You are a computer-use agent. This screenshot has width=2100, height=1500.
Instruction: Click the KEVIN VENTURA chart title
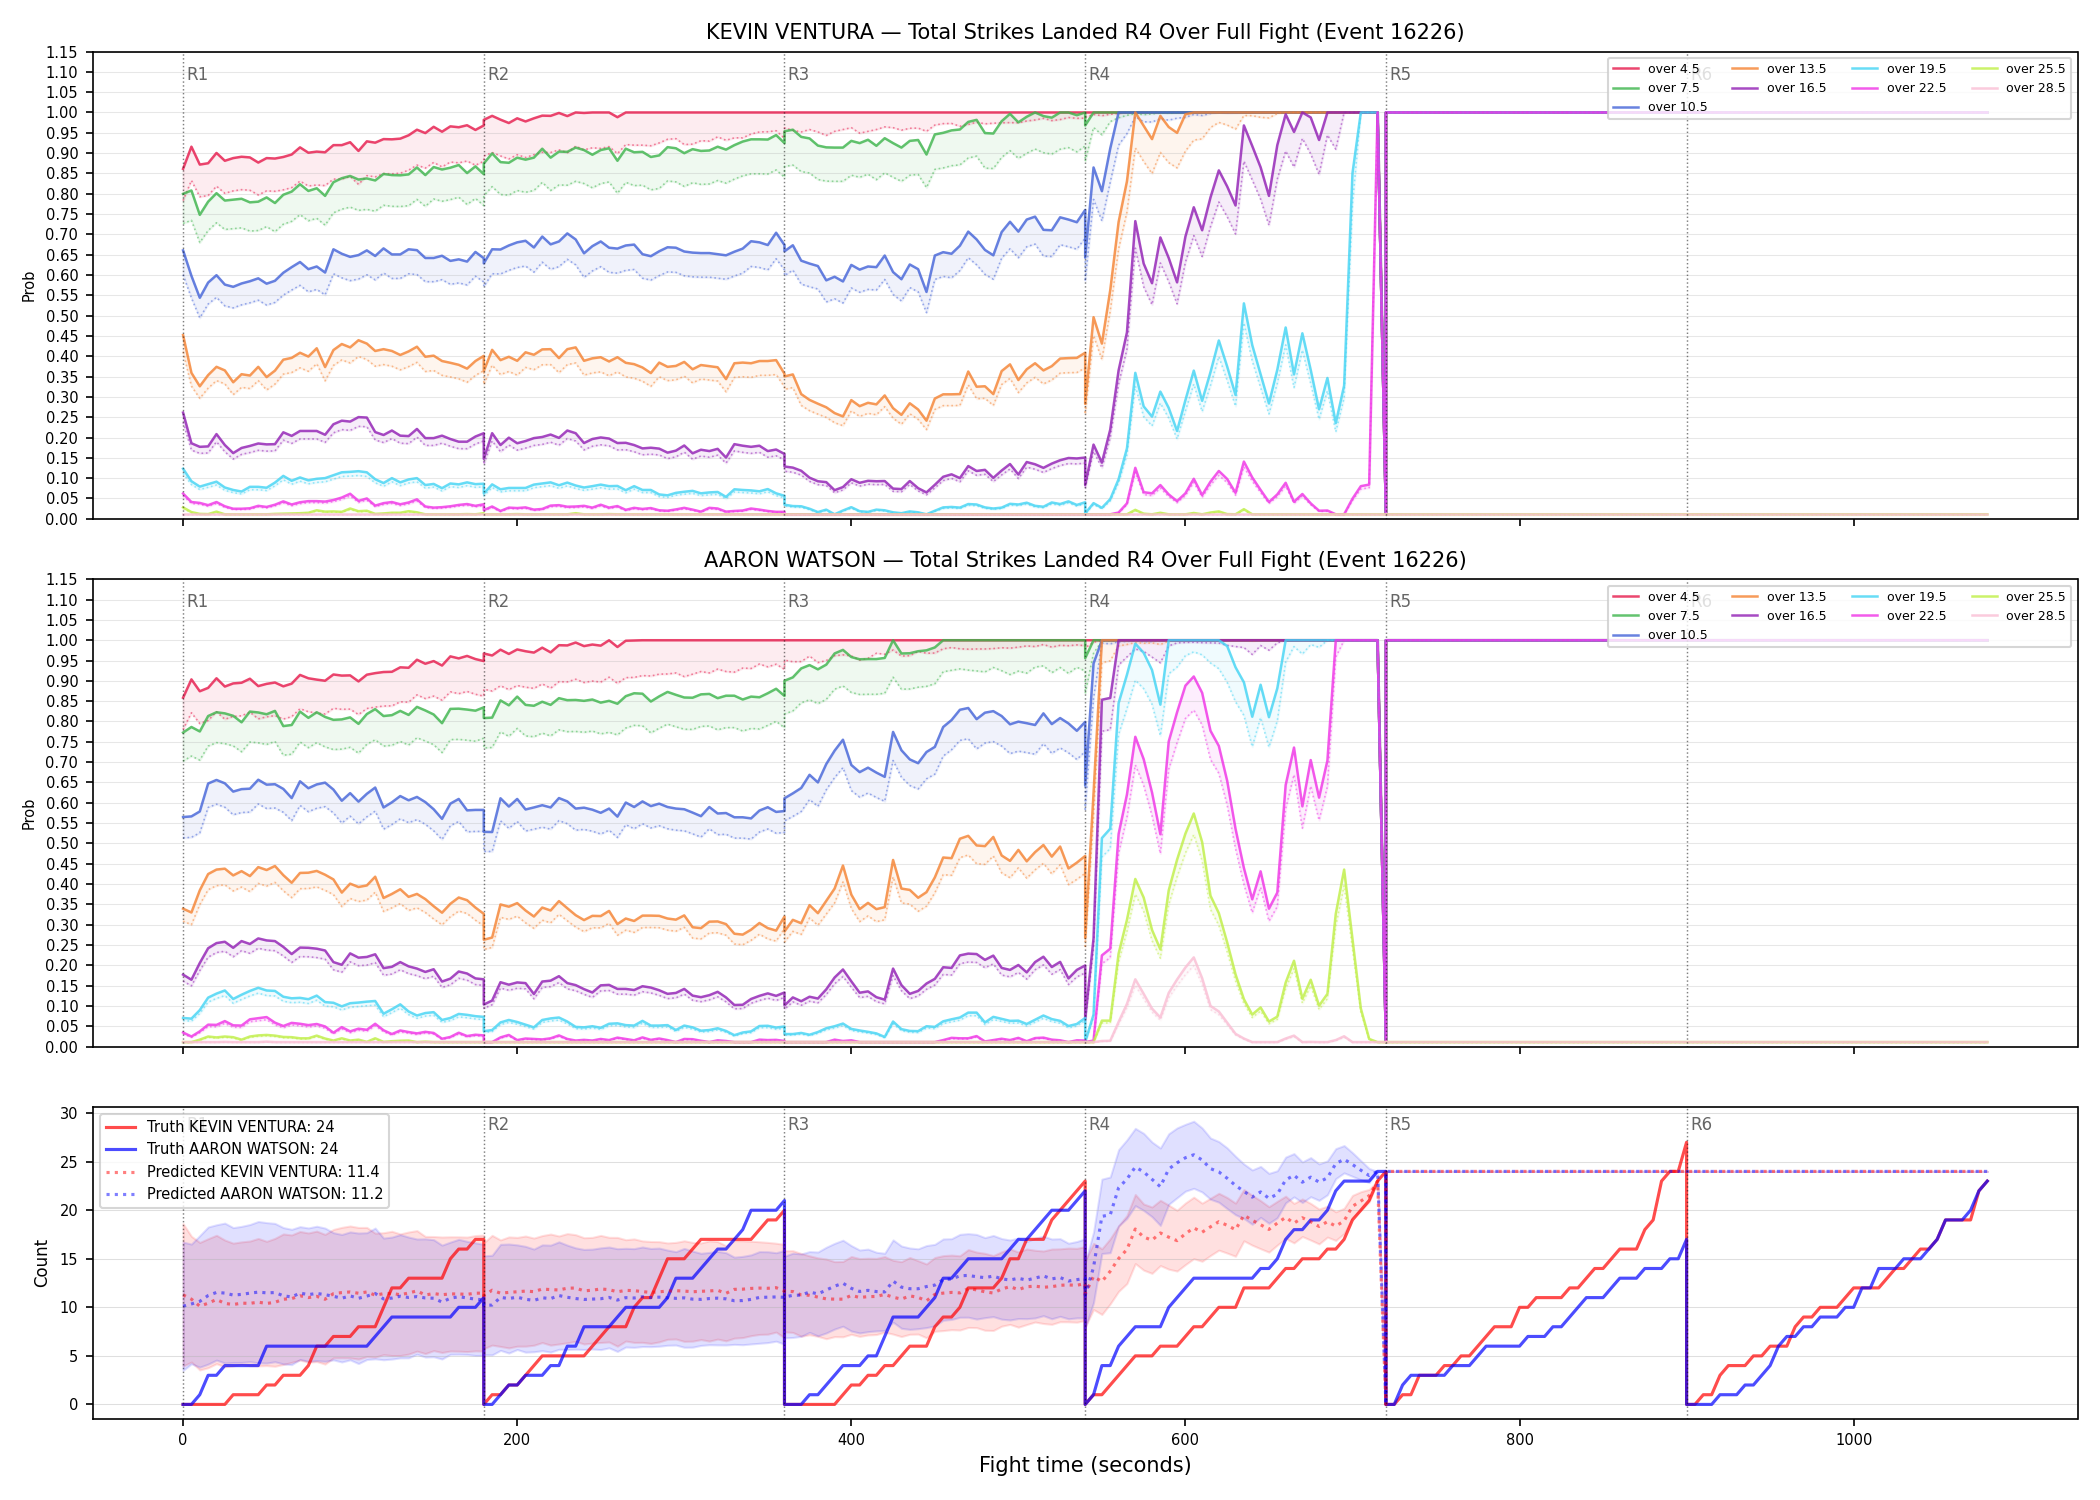coord(1085,32)
